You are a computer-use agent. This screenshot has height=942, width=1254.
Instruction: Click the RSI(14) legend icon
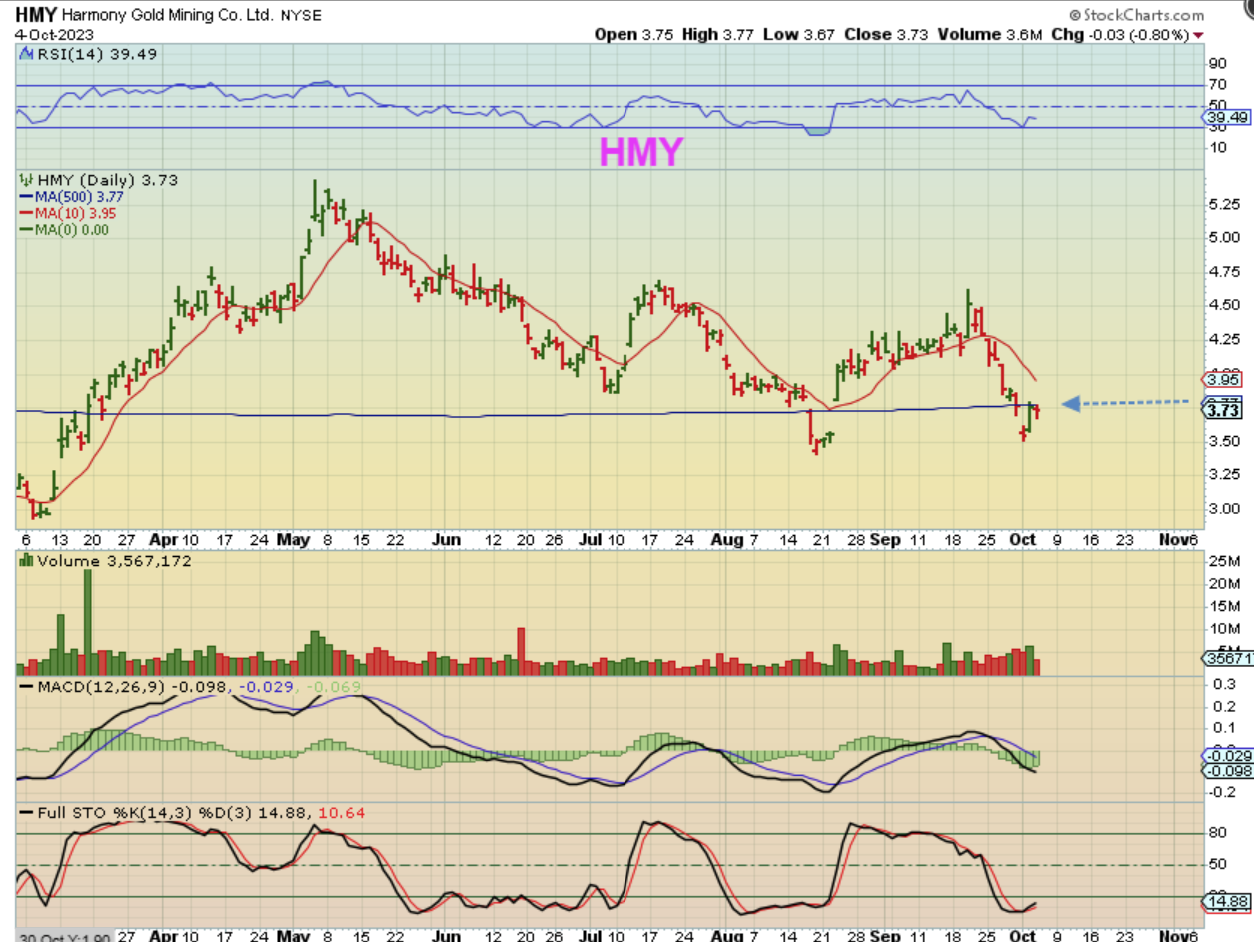pyautogui.click(x=26, y=56)
